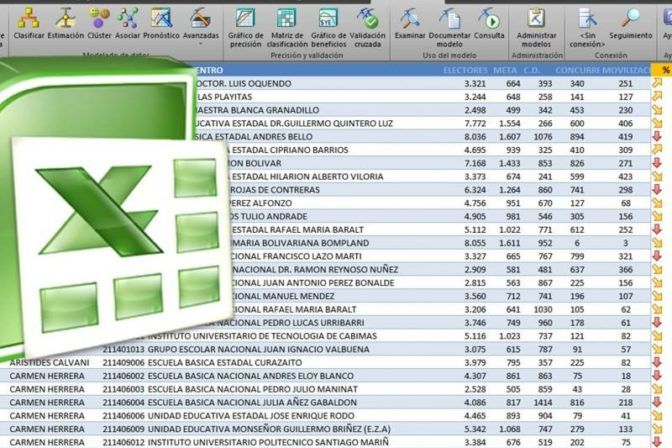Click the ELECTORES column header
672x448 pixels.
[x=463, y=70]
